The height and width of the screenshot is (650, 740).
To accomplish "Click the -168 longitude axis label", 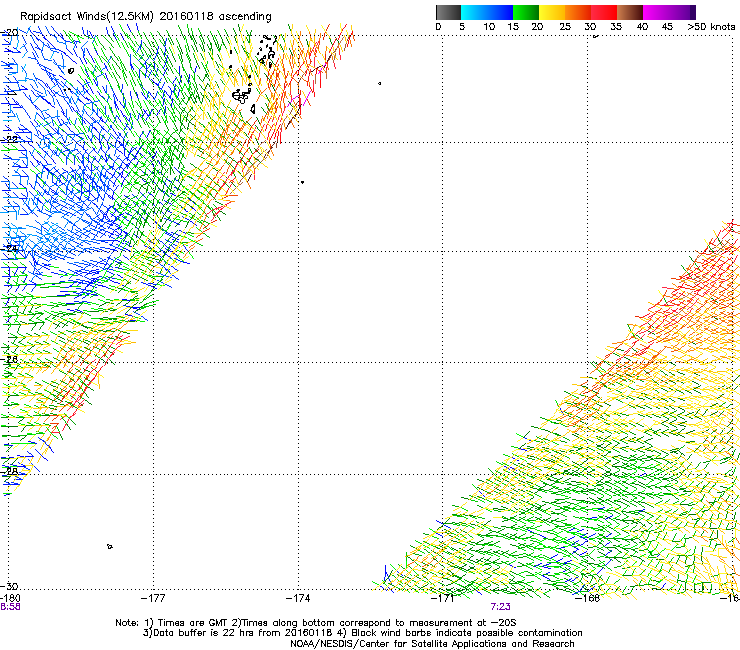I will [x=588, y=598].
